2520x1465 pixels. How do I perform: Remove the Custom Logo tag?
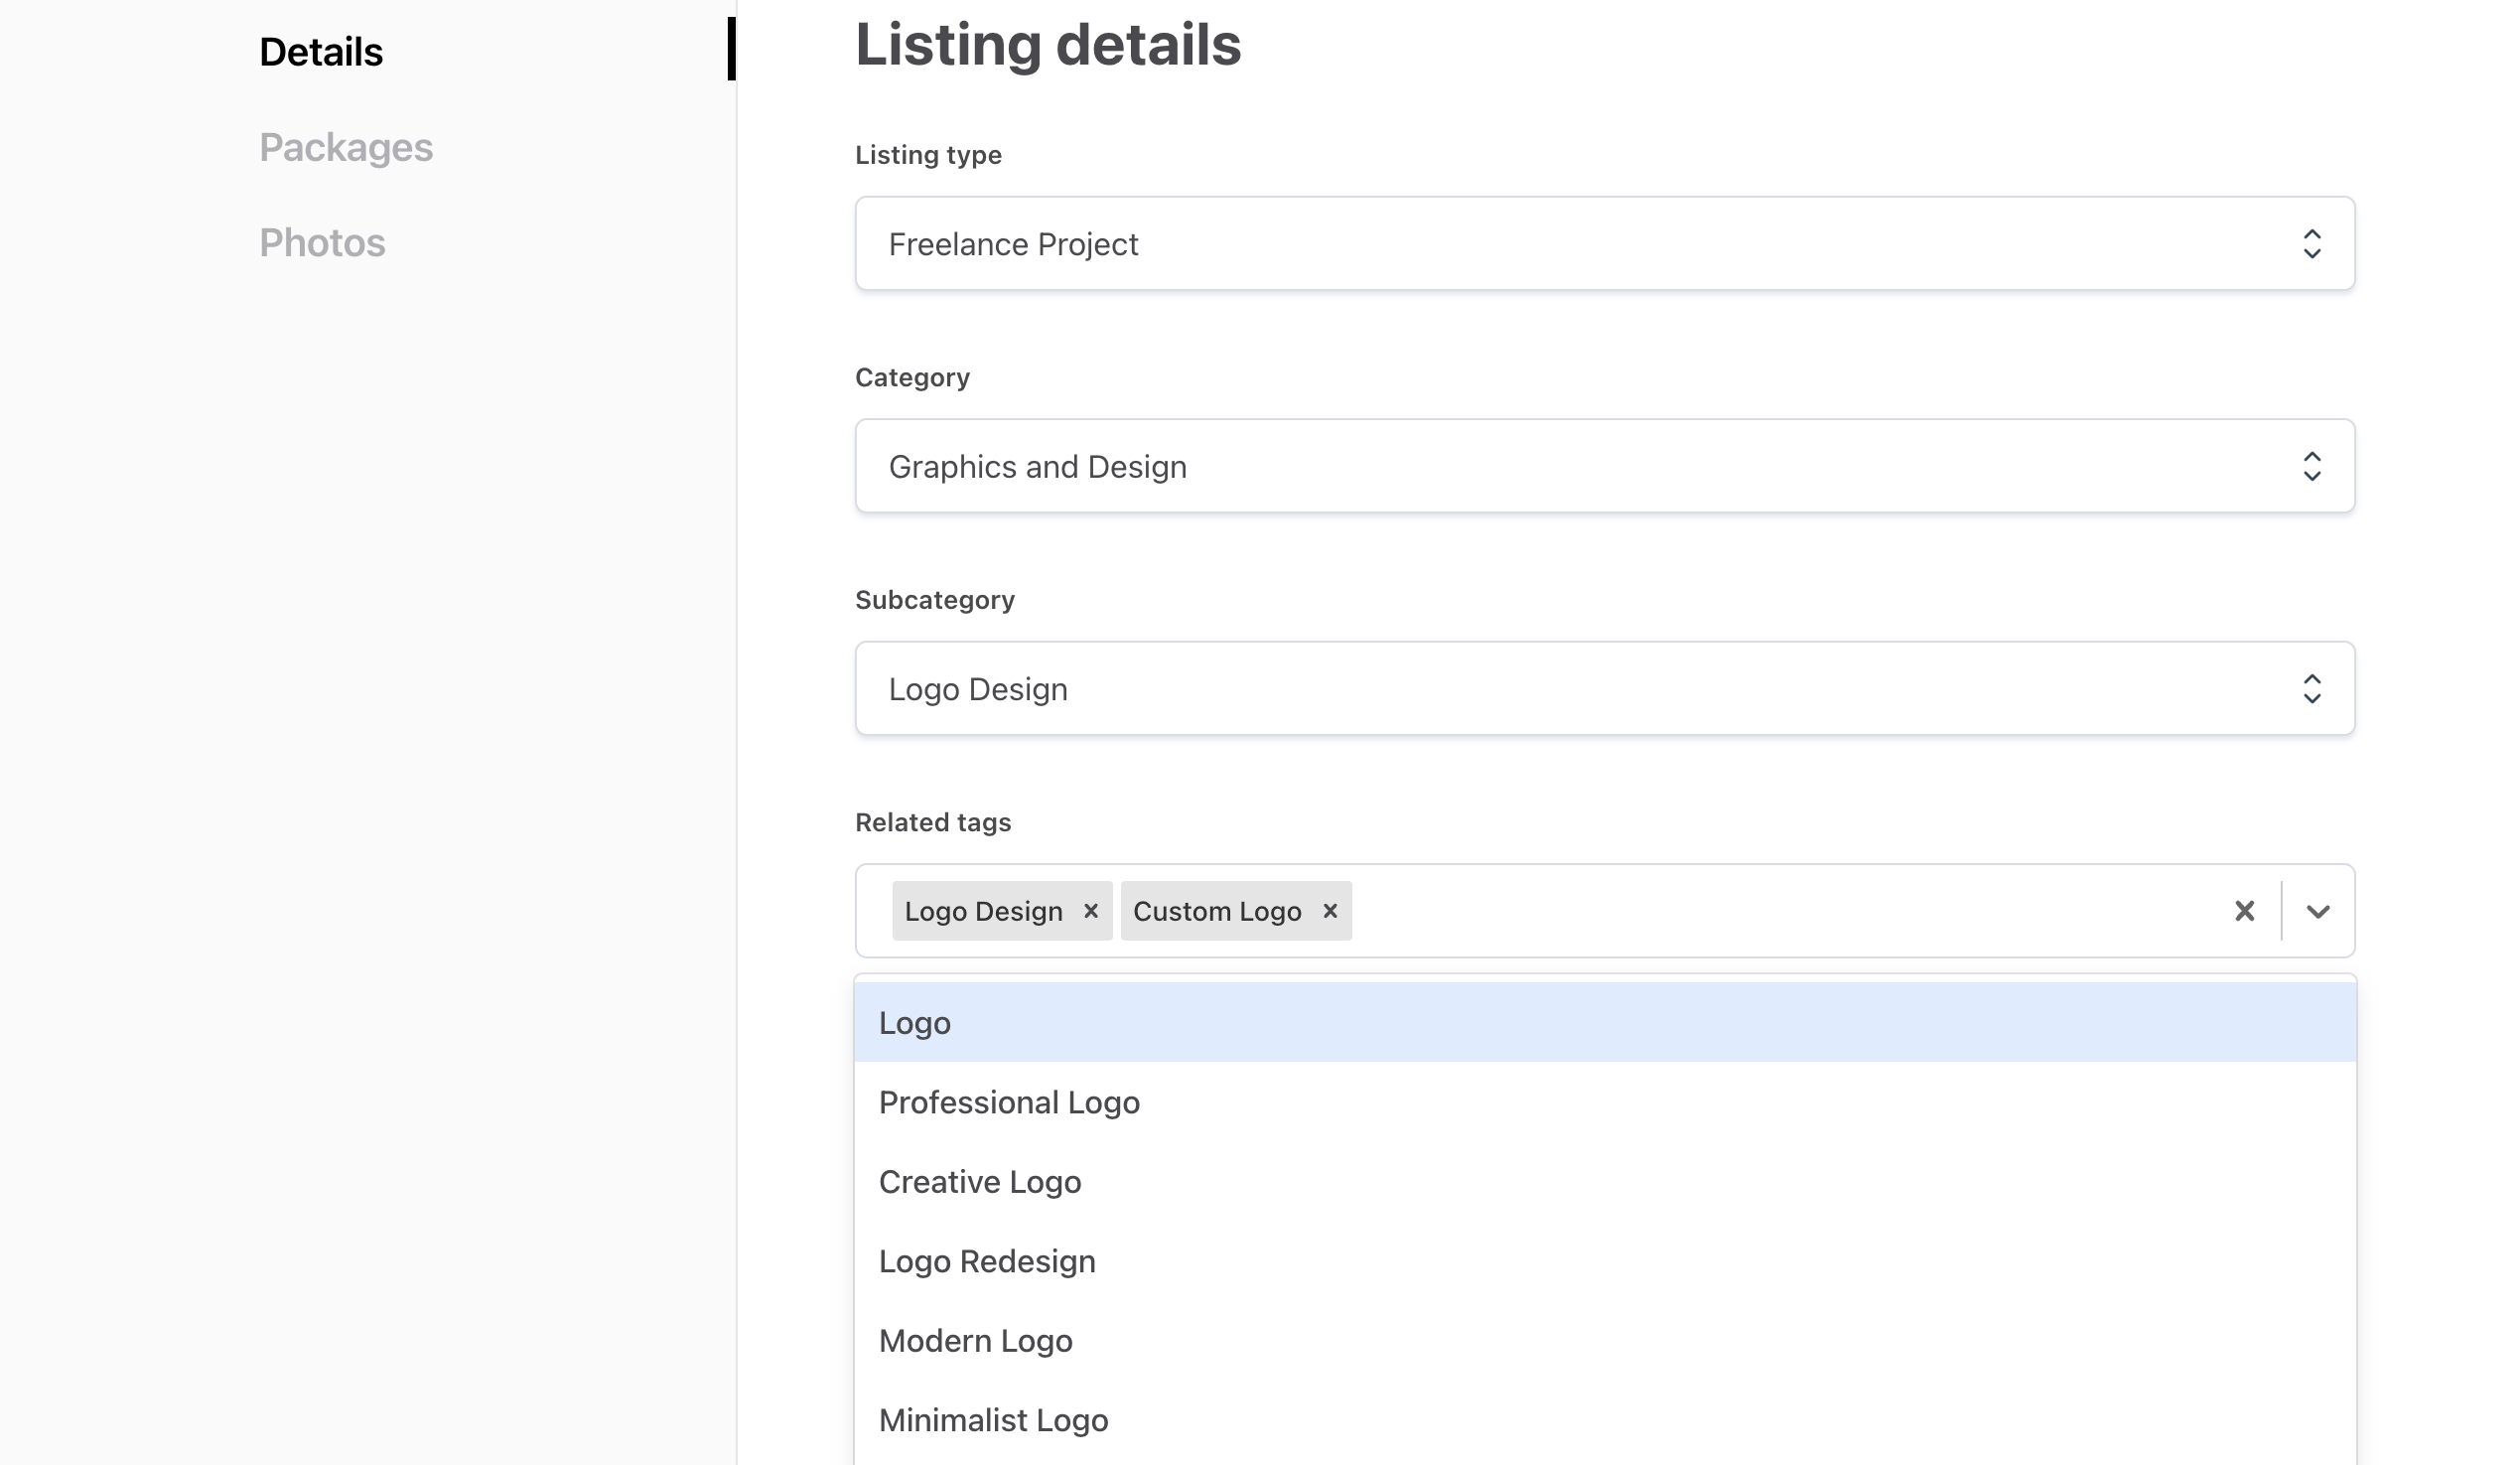(1330, 911)
